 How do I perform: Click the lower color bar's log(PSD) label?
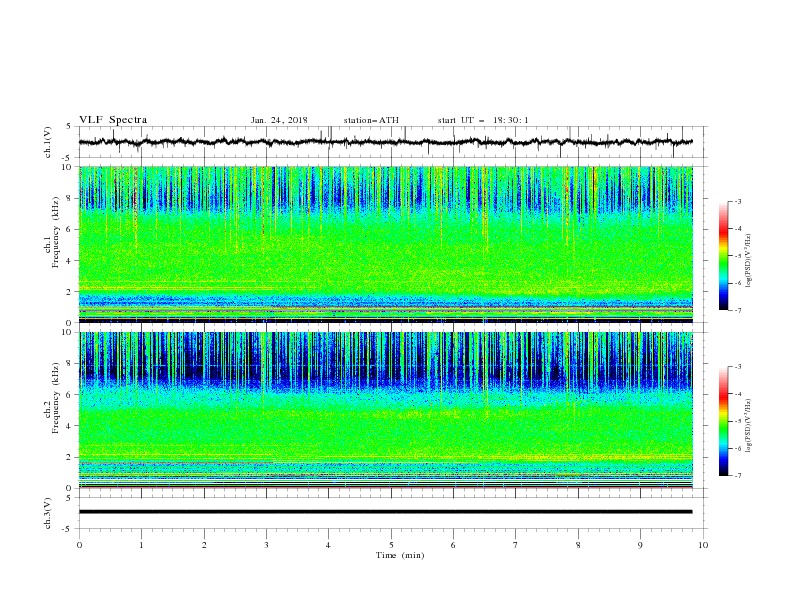tap(749, 426)
